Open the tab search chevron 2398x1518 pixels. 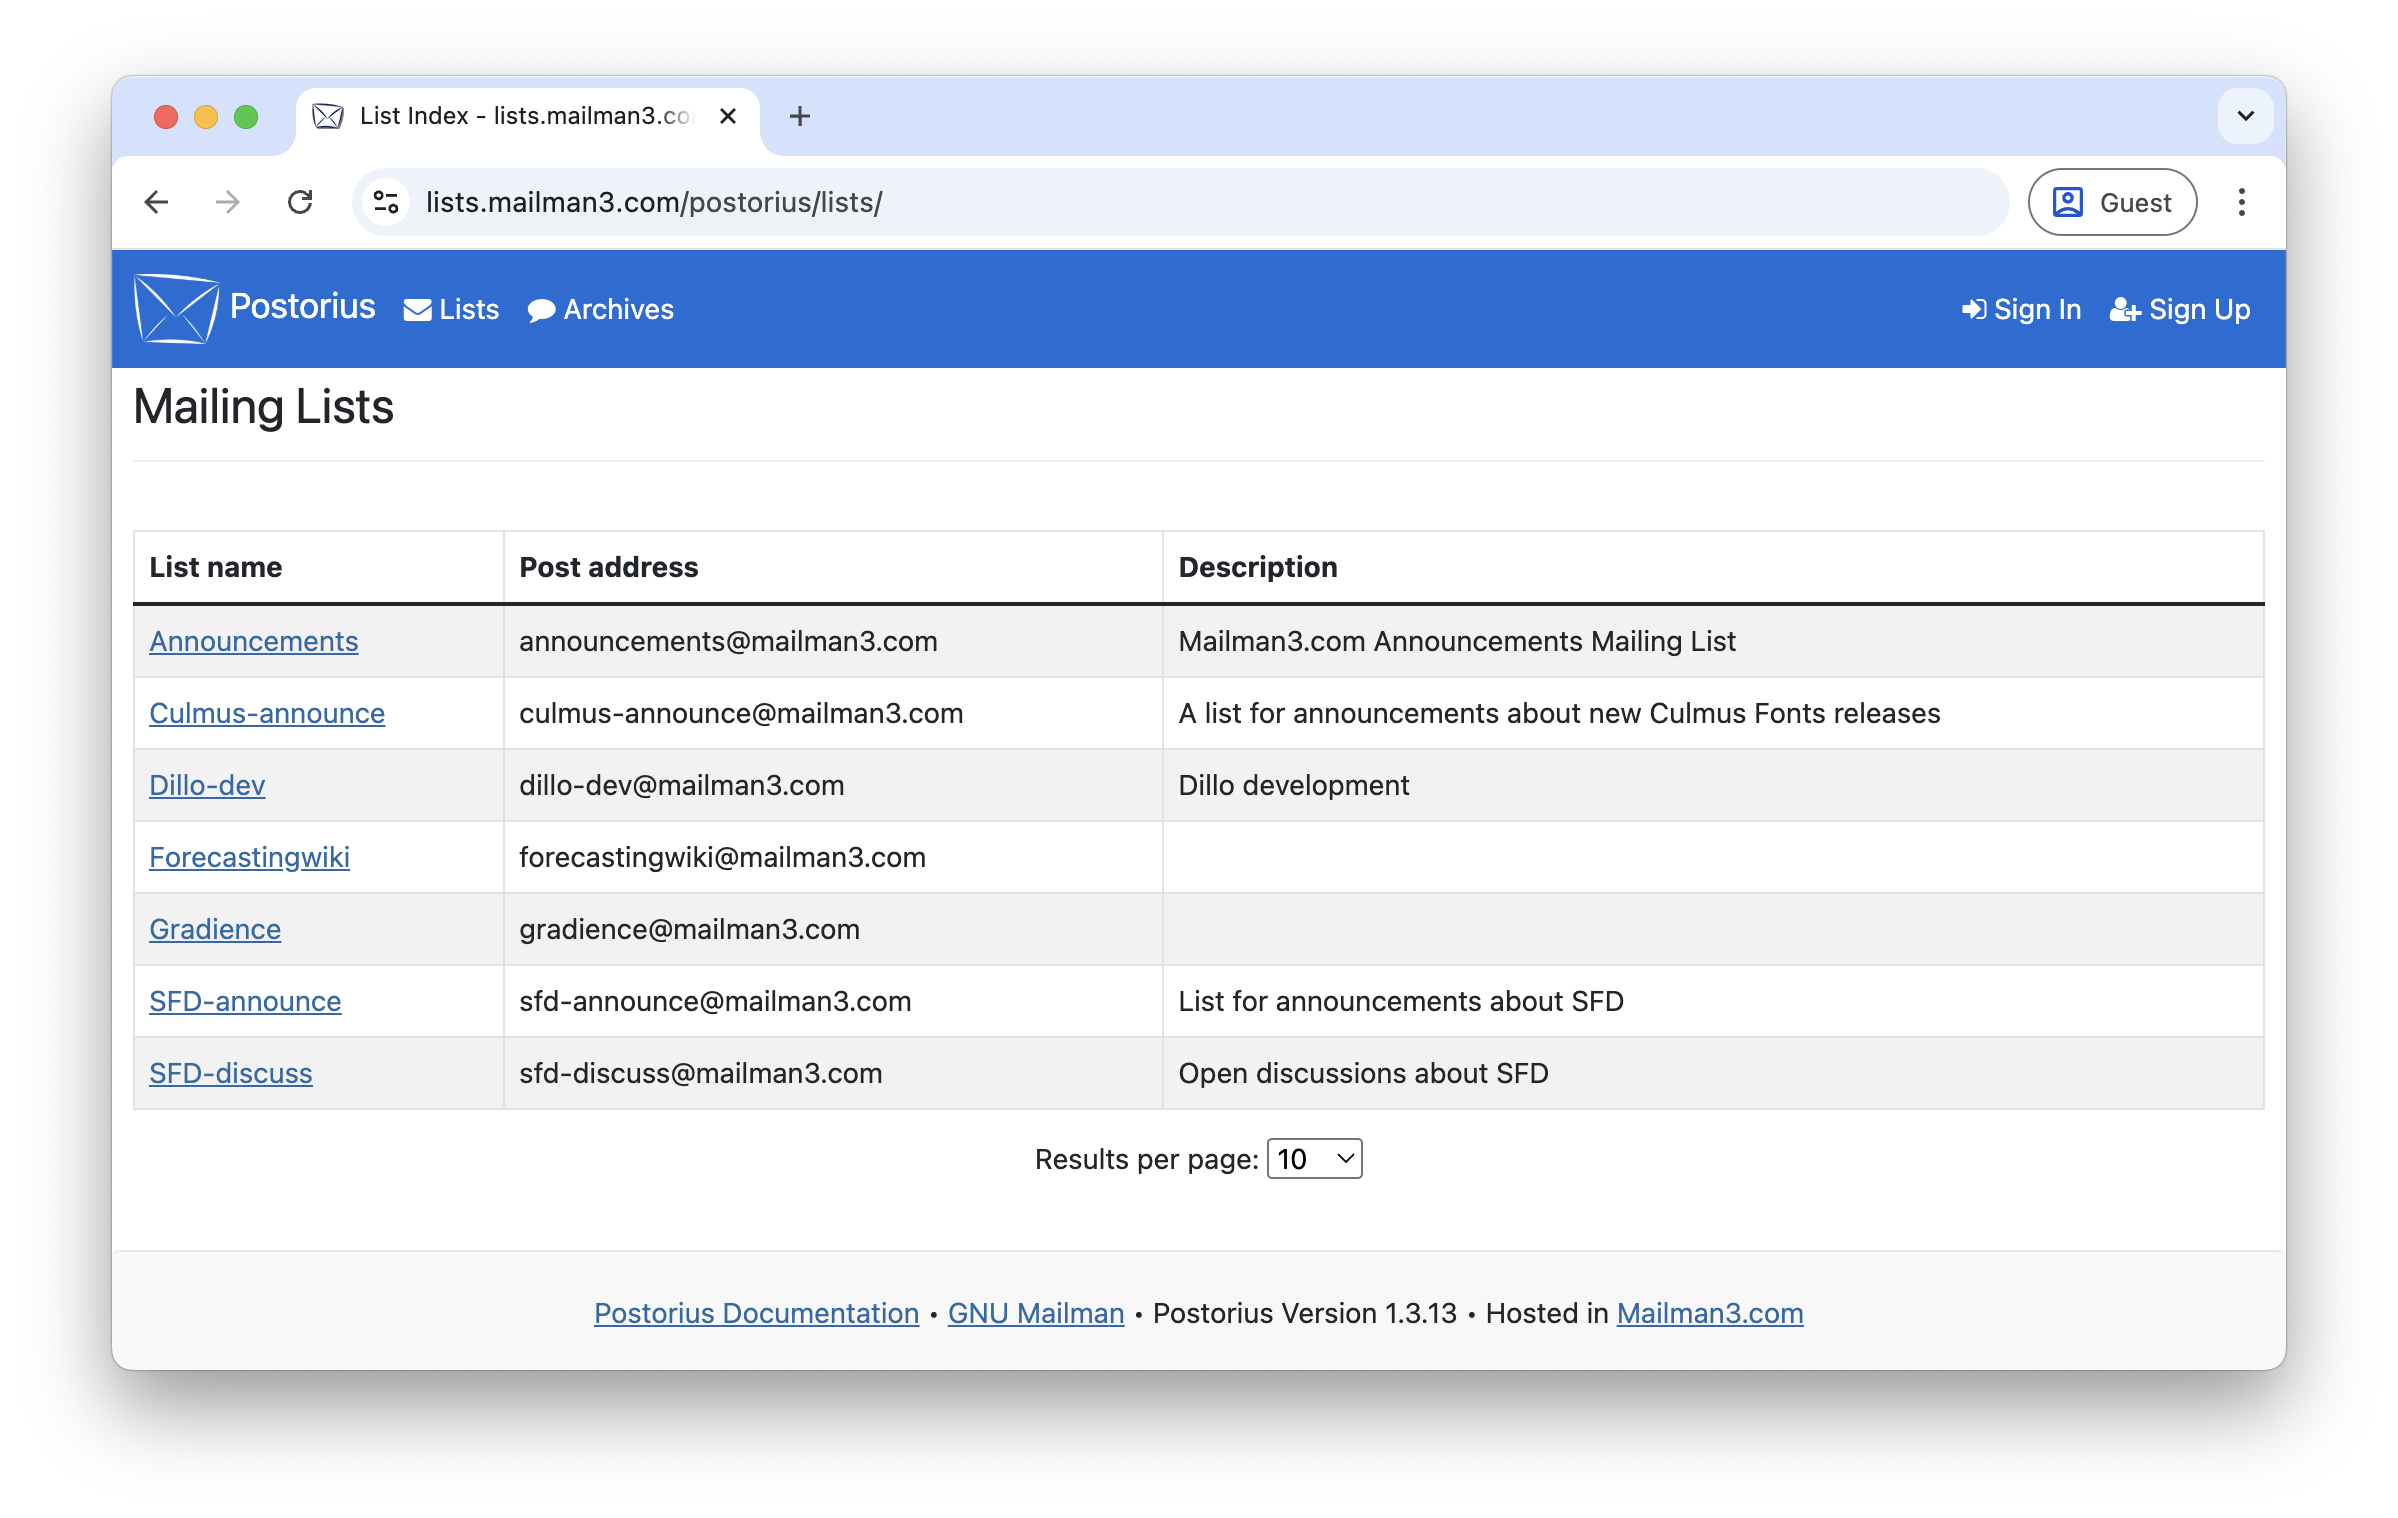tap(2244, 116)
